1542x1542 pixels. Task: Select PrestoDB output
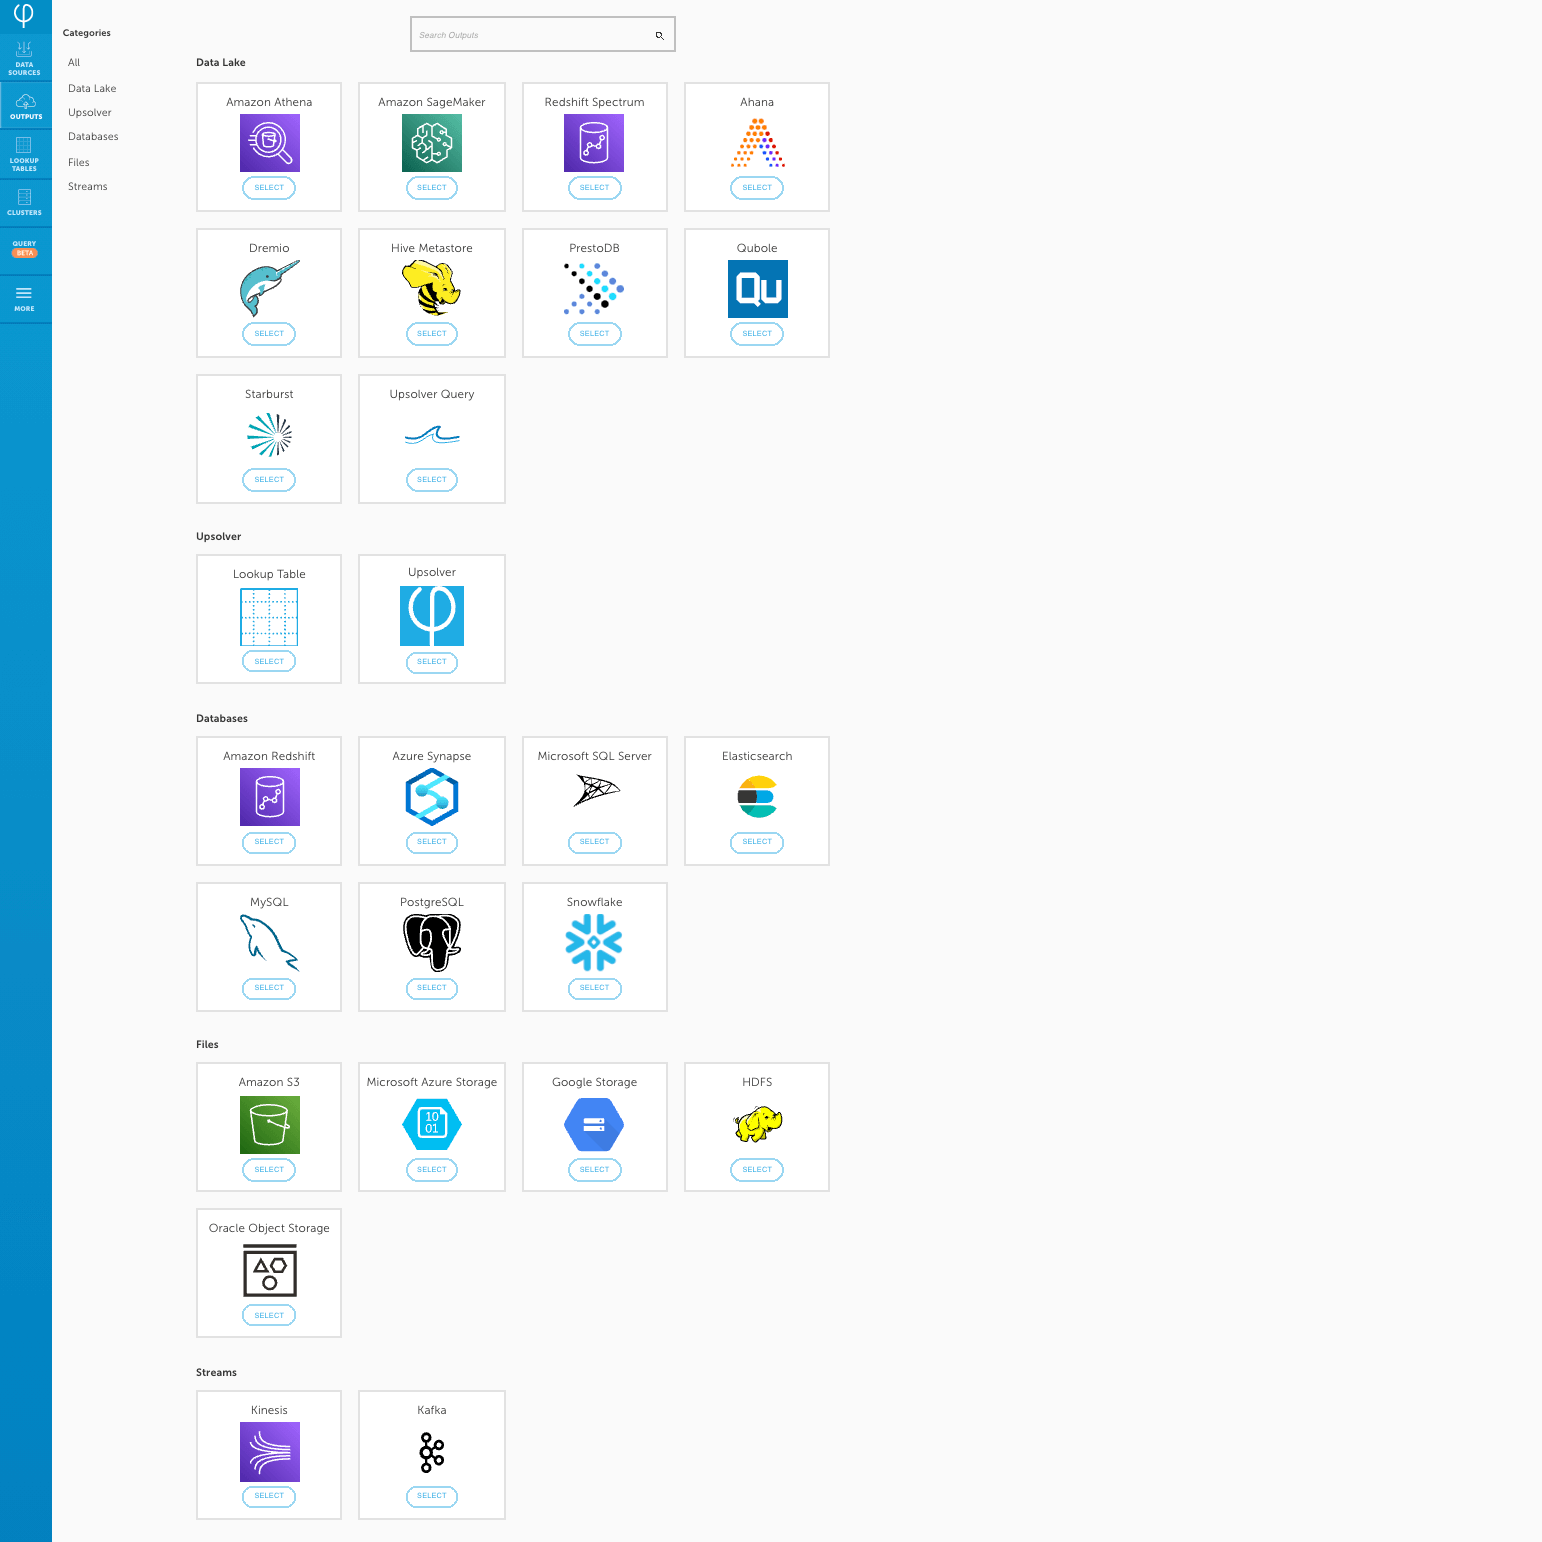coord(594,334)
